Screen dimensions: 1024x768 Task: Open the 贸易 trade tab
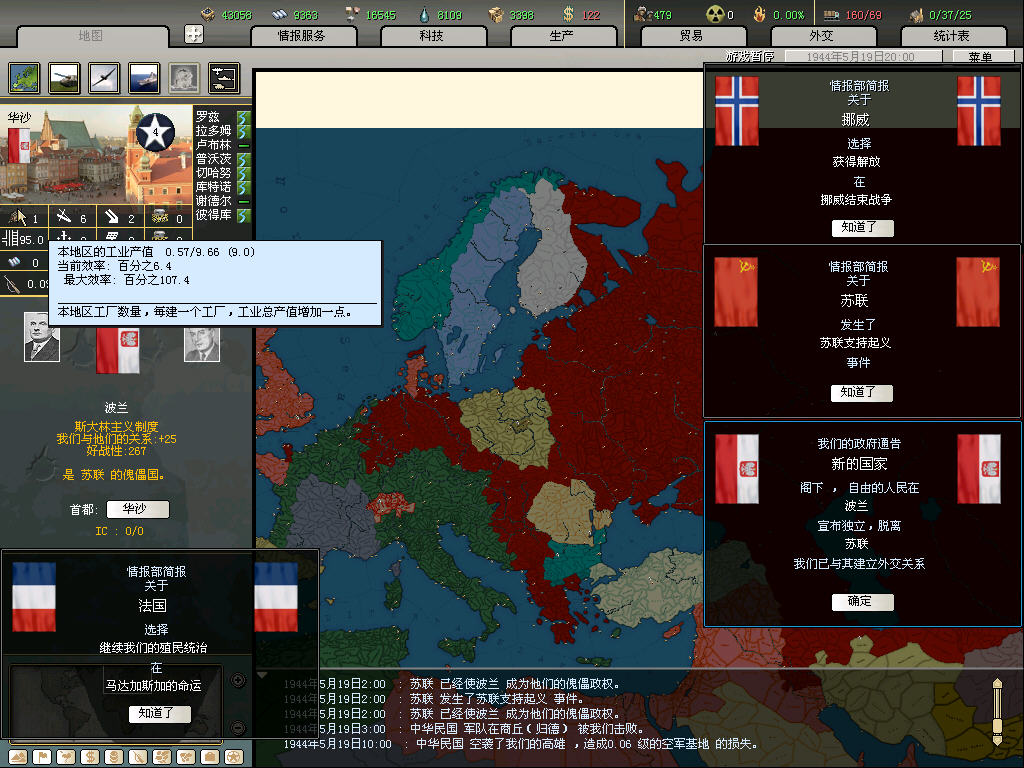point(692,36)
